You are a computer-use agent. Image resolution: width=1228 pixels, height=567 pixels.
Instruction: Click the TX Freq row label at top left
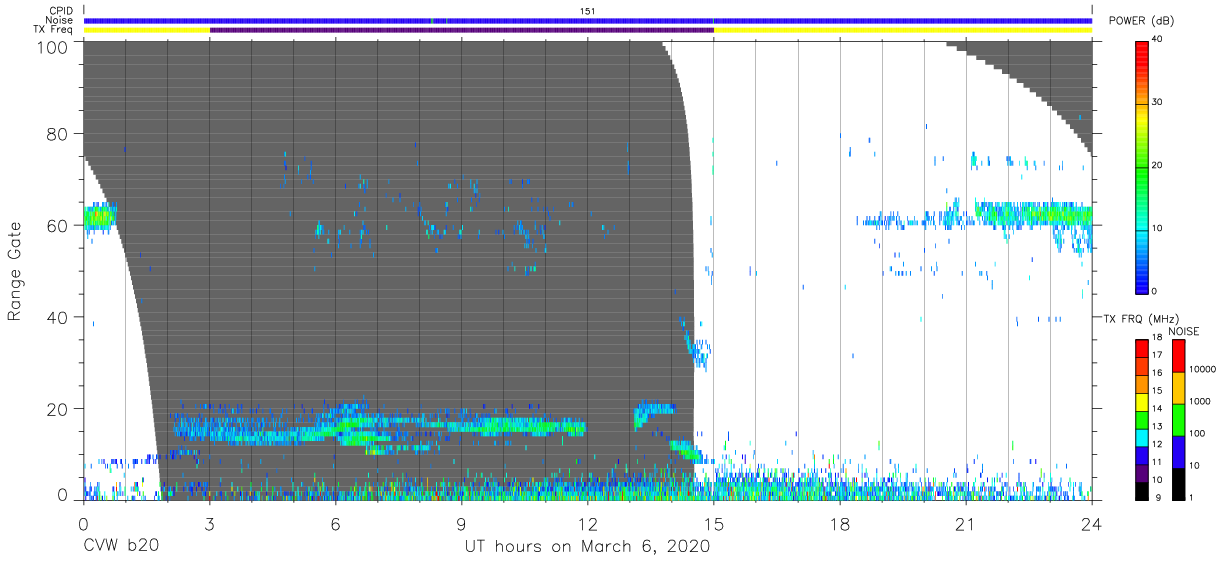coord(54,30)
